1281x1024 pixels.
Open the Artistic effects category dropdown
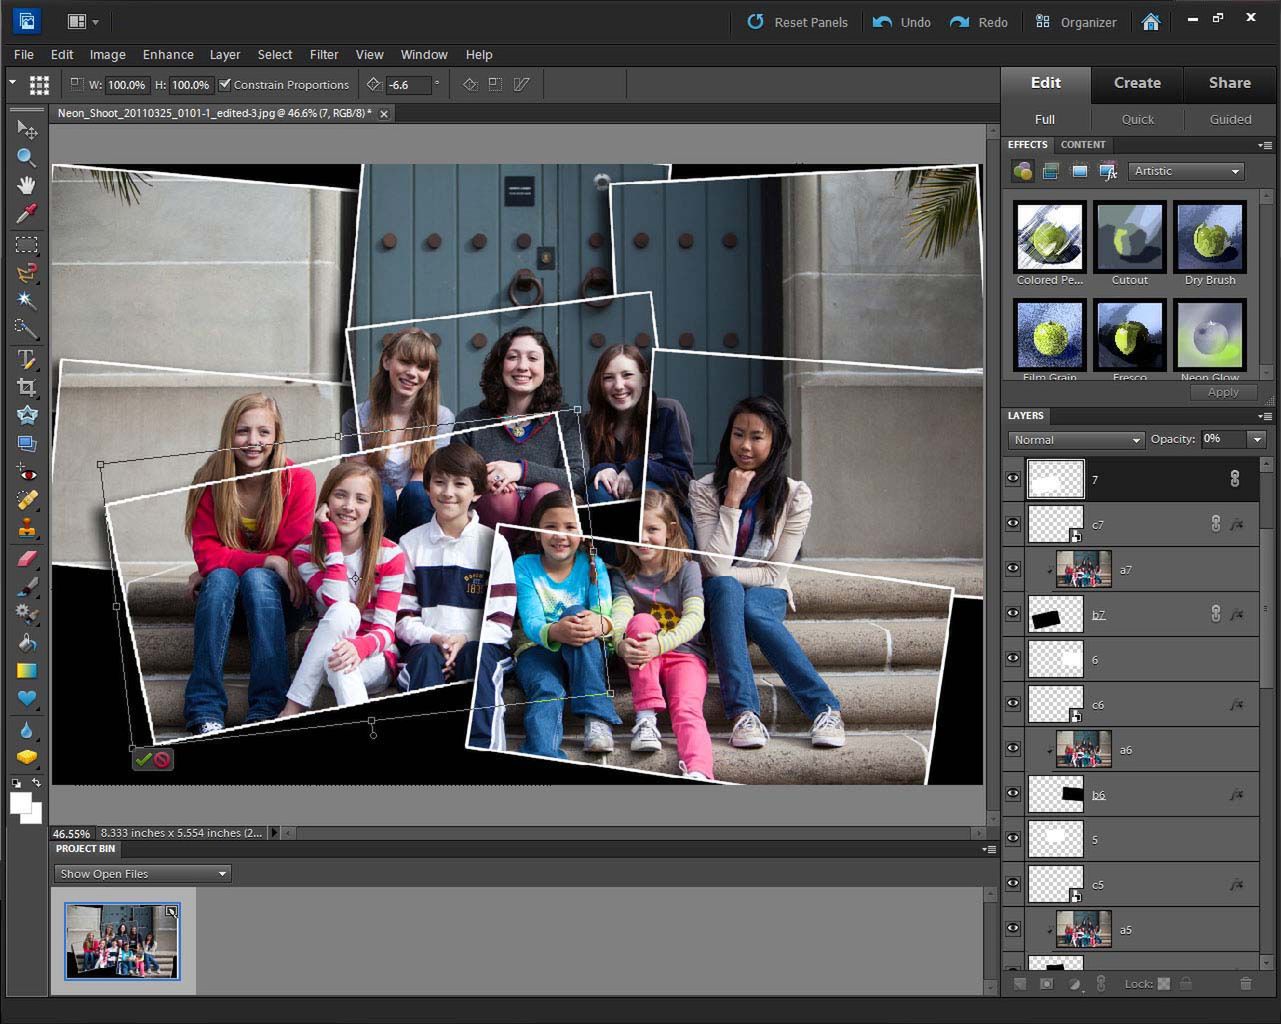[x=1186, y=171]
